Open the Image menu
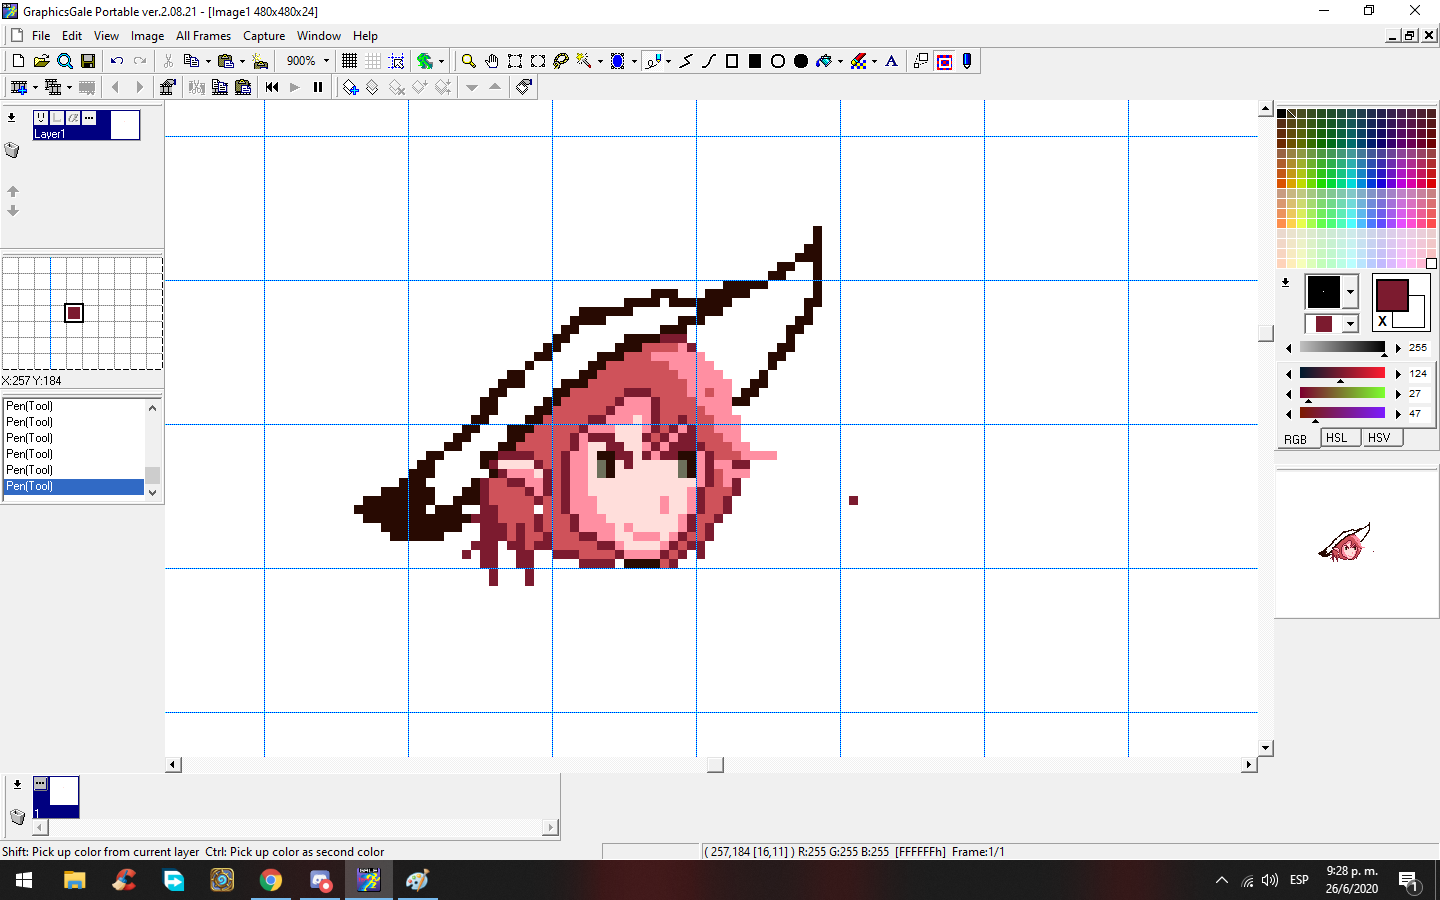Viewport: 1440px width, 900px height. (x=147, y=36)
